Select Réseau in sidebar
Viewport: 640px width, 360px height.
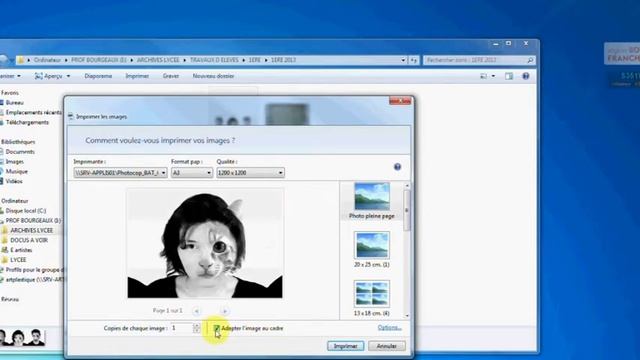[10, 299]
